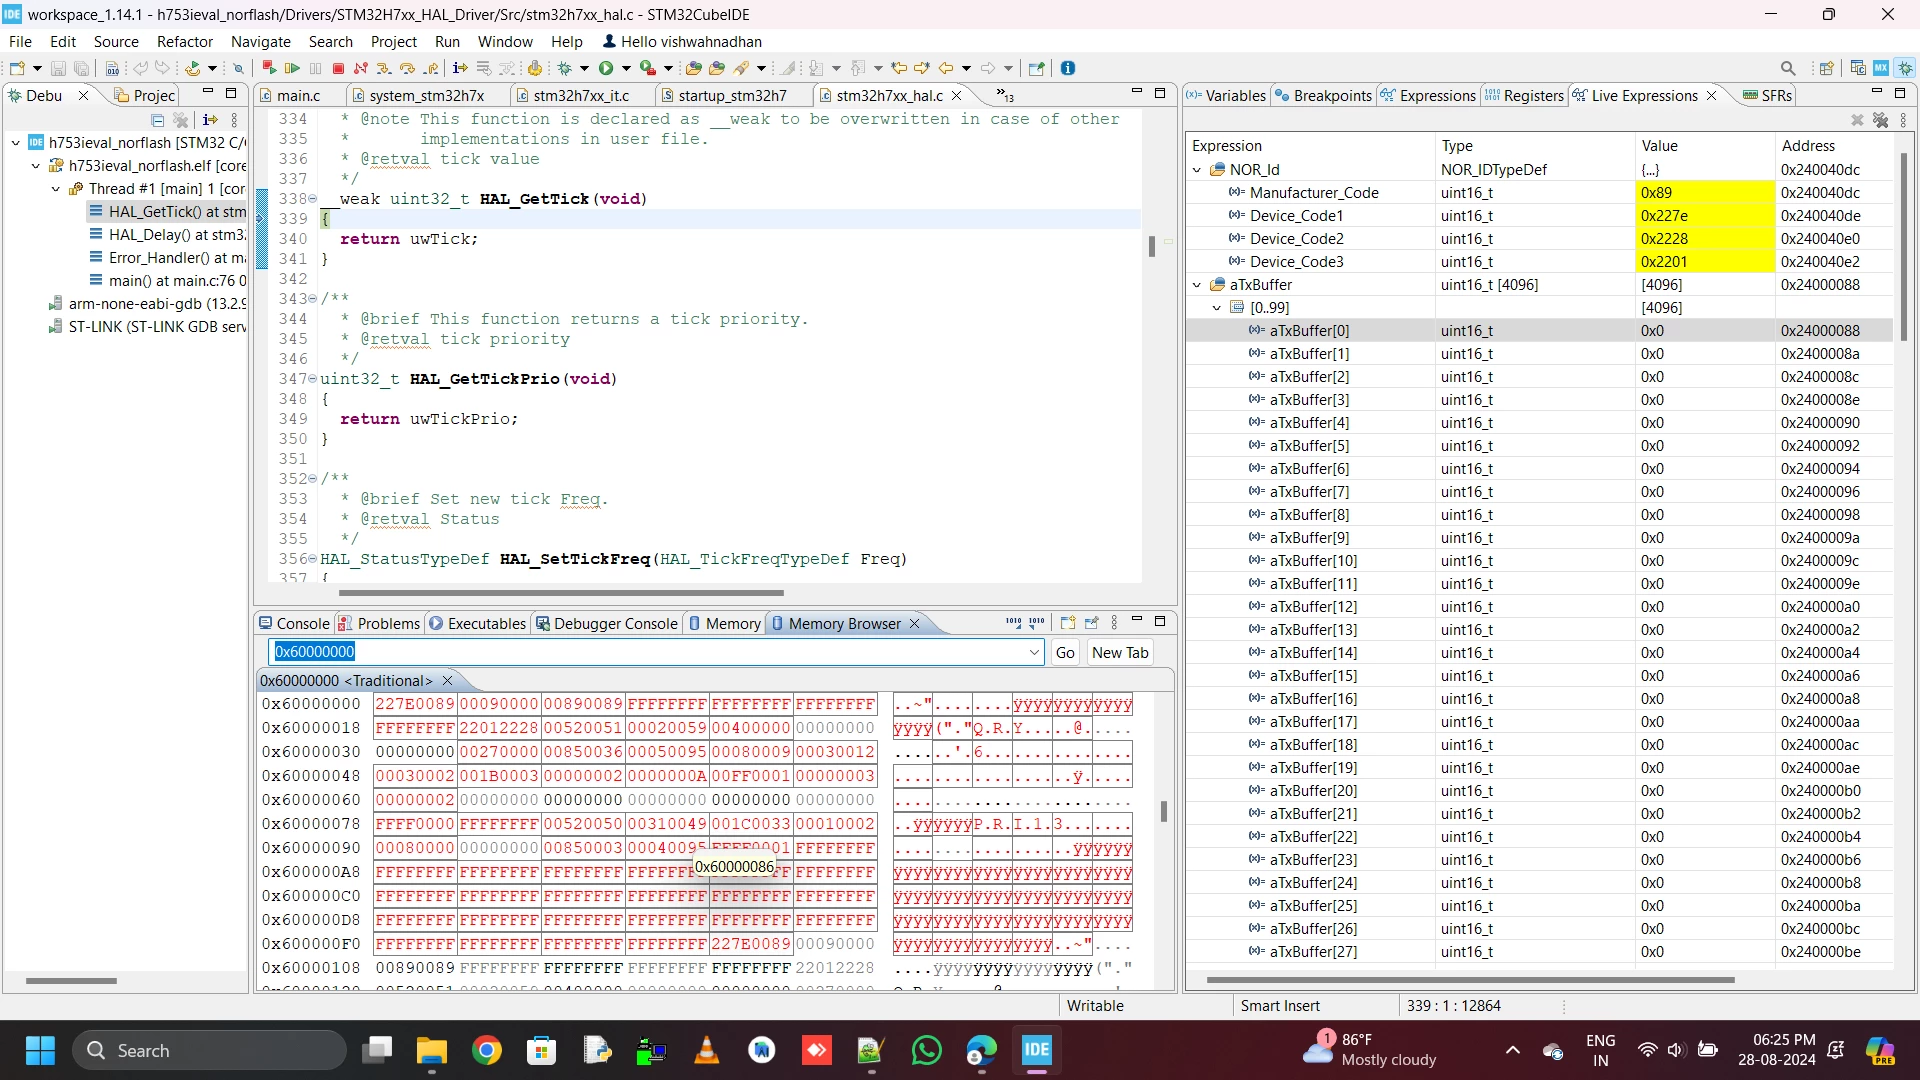Open the Open Perspective icon
This screenshot has height=1080, width=1920.
point(1827,68)
